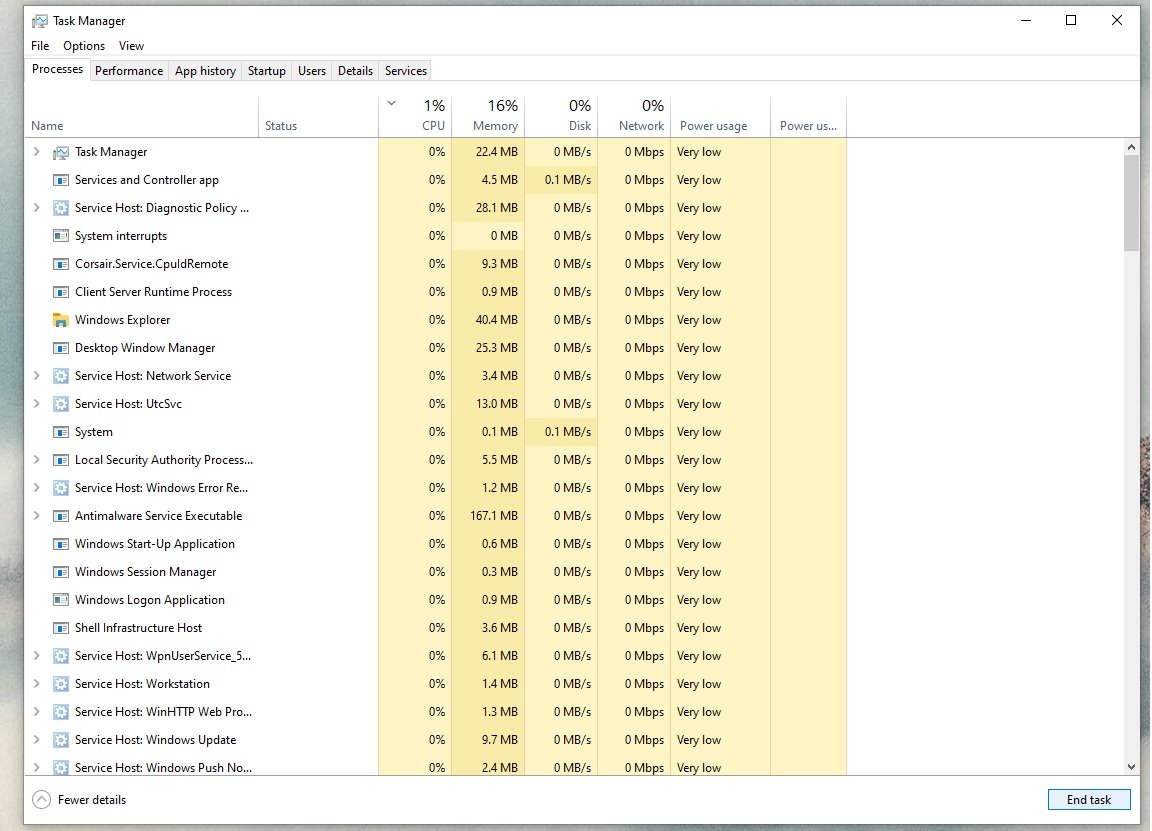
Task: Switch to the Performance tab
Action: pos(129,71)
